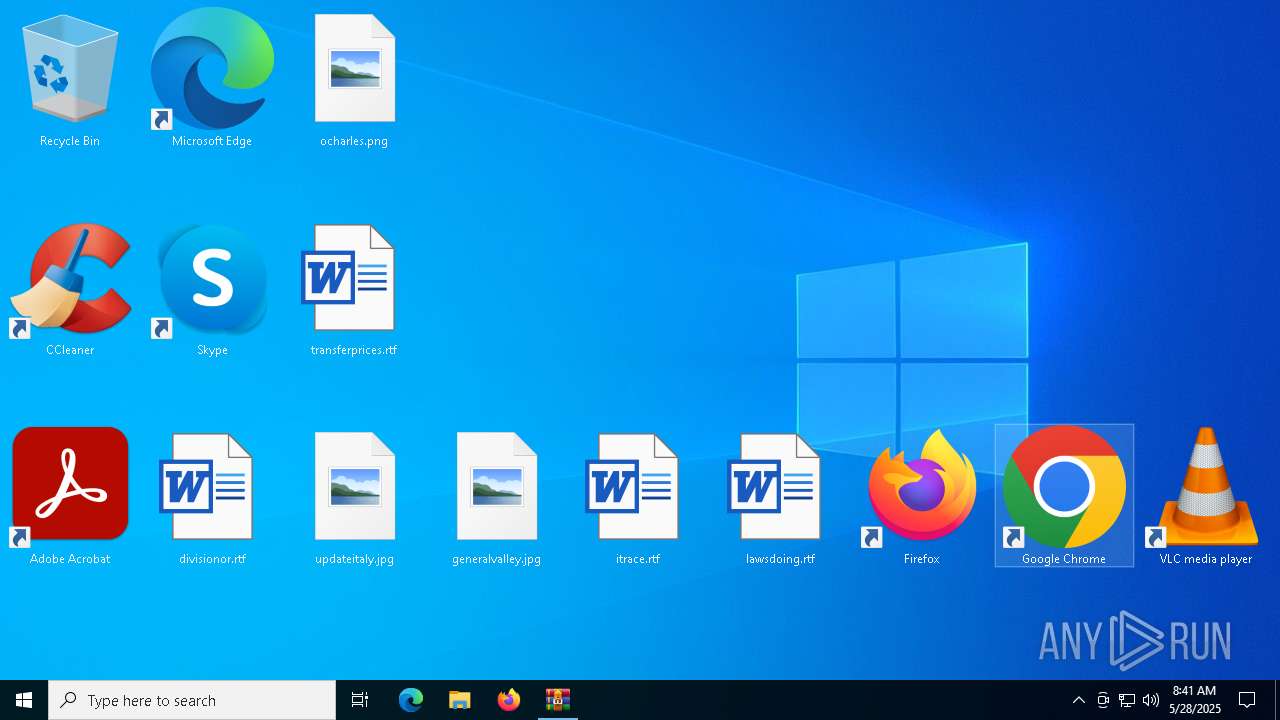Select the Skype desktop shortcut
This screenshot has width=1280, height=720.
click(212, 290)
